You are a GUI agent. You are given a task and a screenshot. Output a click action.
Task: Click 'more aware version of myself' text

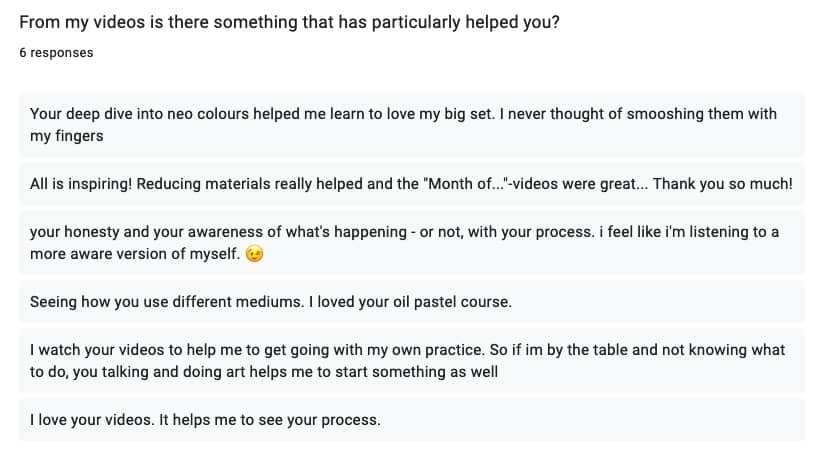coord(135,254)
